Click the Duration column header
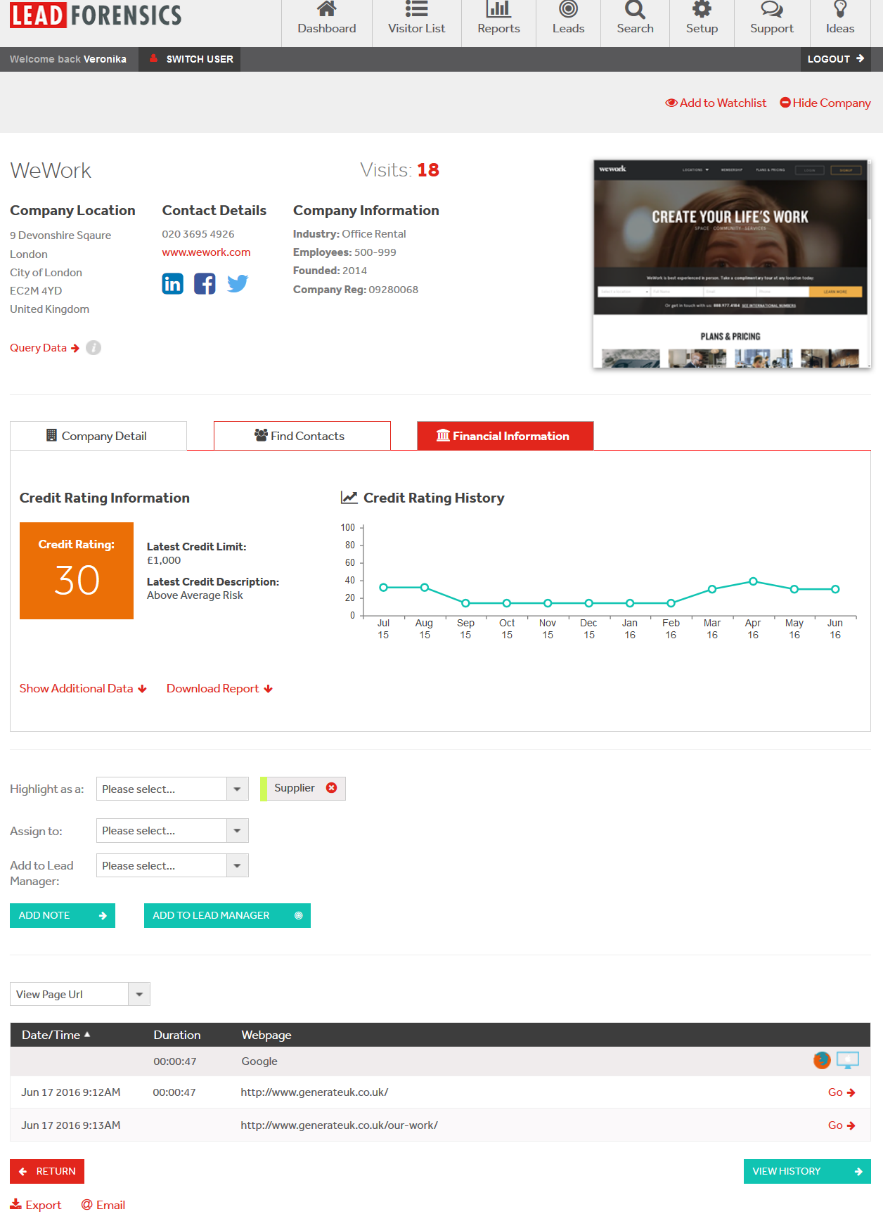 pos(177,1035)
